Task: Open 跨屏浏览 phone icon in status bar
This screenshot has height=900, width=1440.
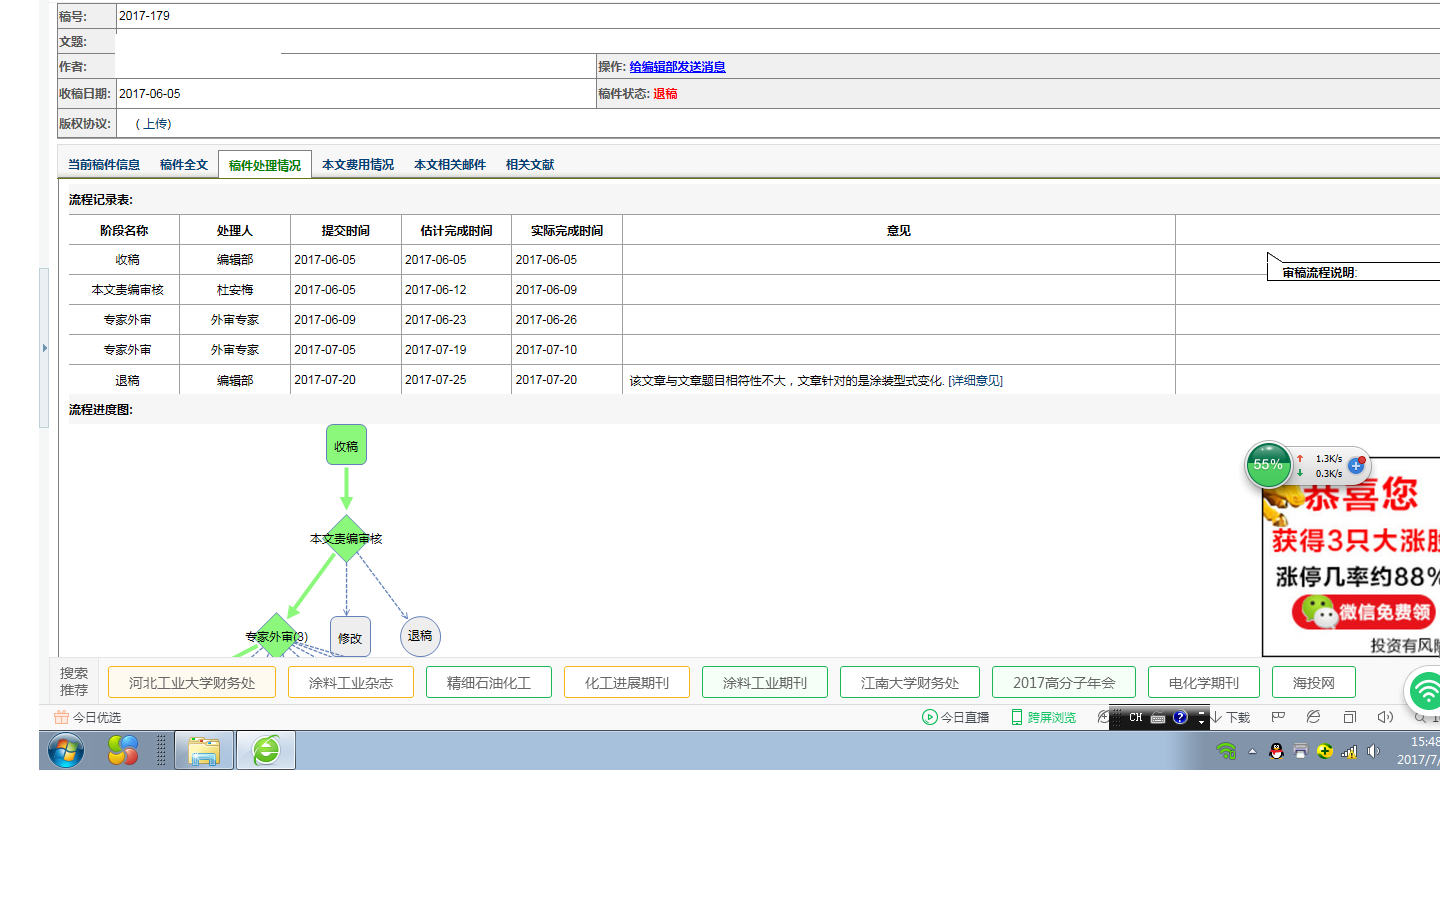Action: 1017,717
